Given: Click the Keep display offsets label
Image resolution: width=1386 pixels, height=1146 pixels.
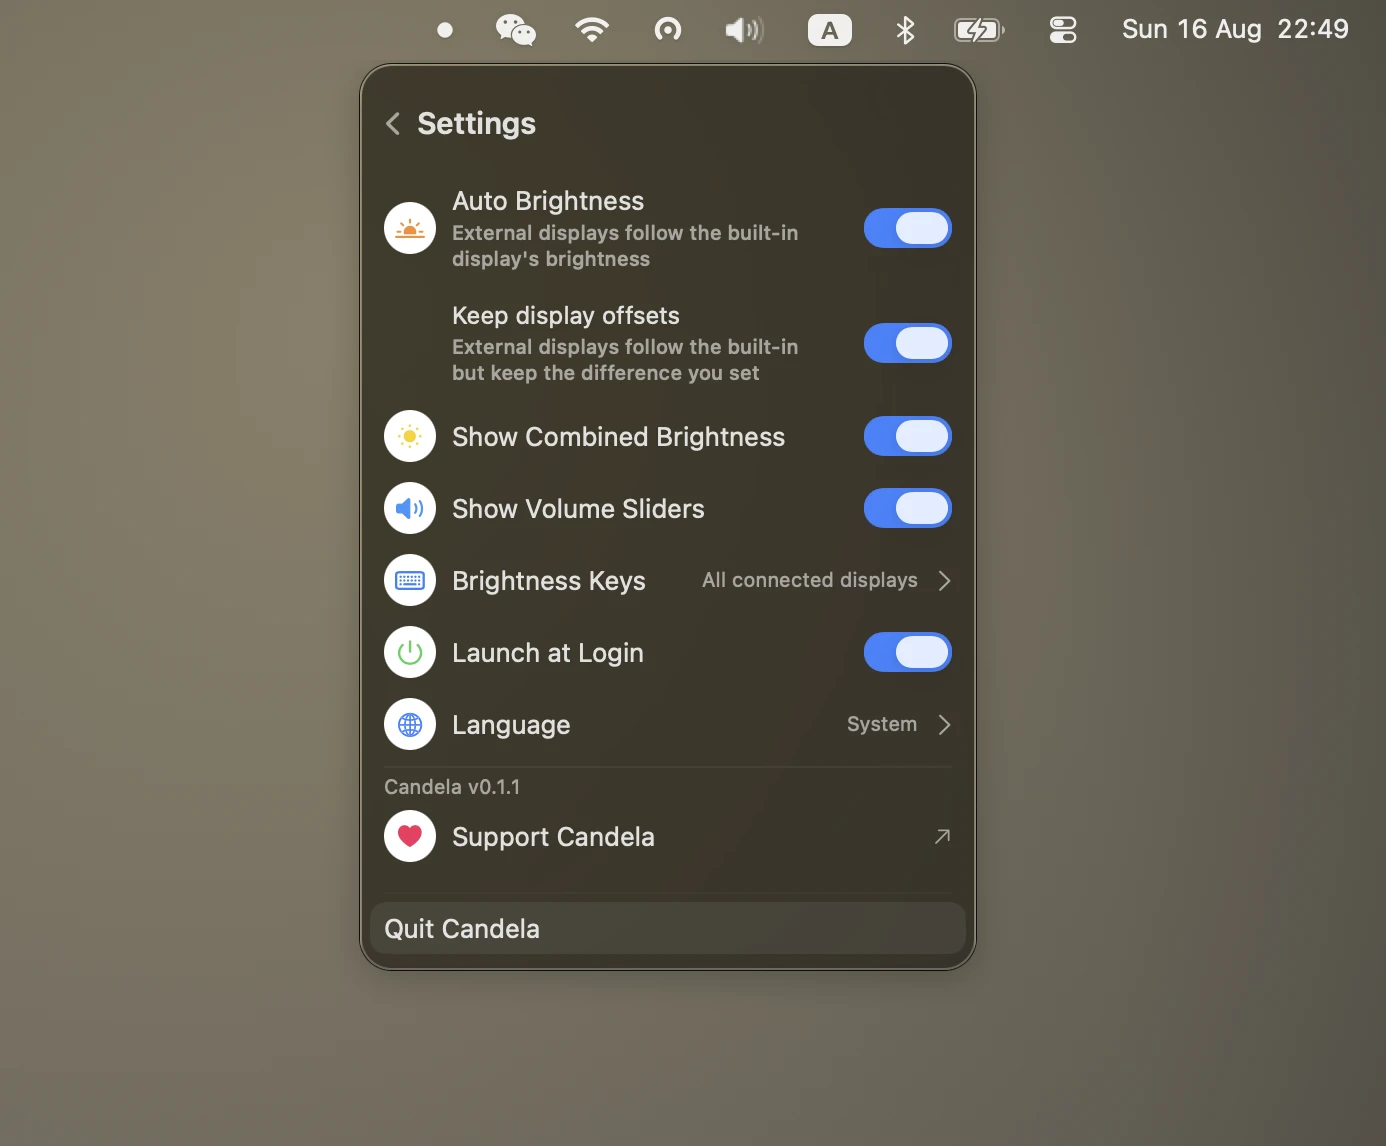Looking at the screenshot, I should point(566,316).
